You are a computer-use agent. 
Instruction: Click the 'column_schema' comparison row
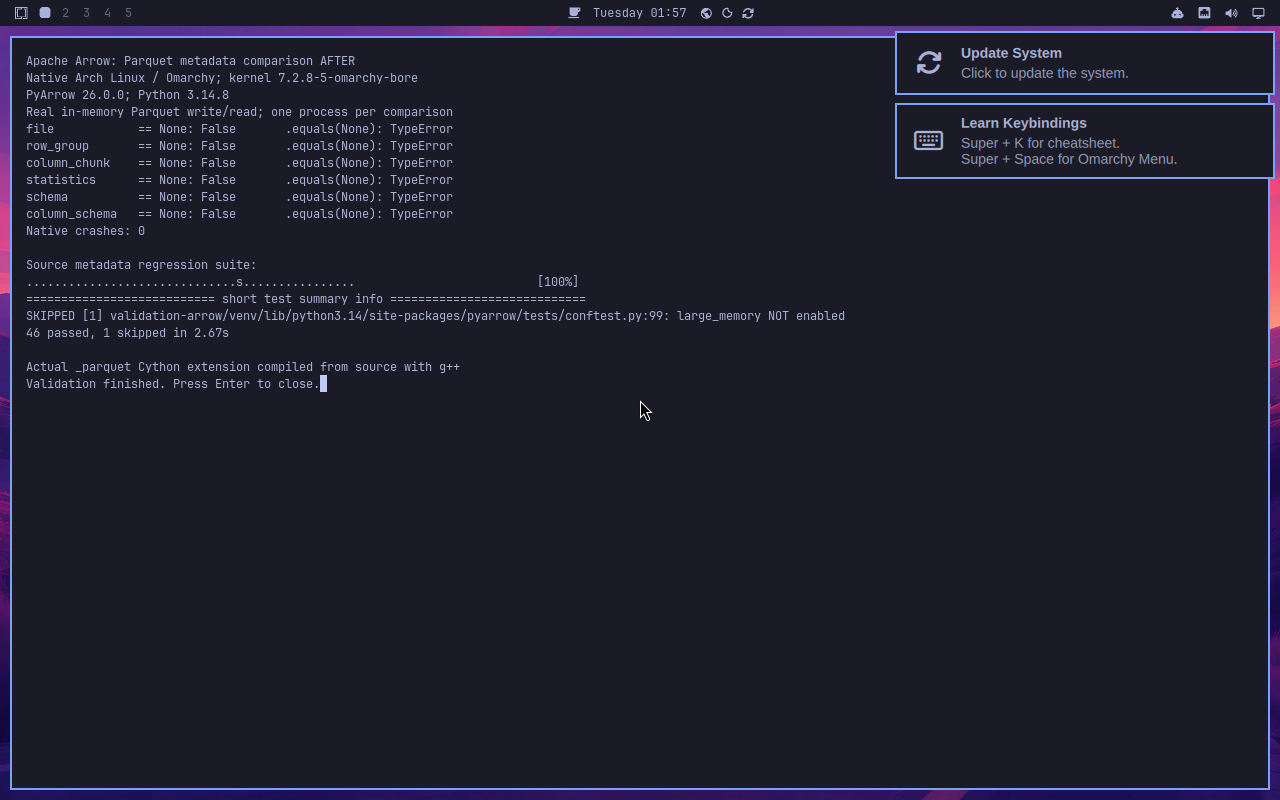tap(239, 214)
